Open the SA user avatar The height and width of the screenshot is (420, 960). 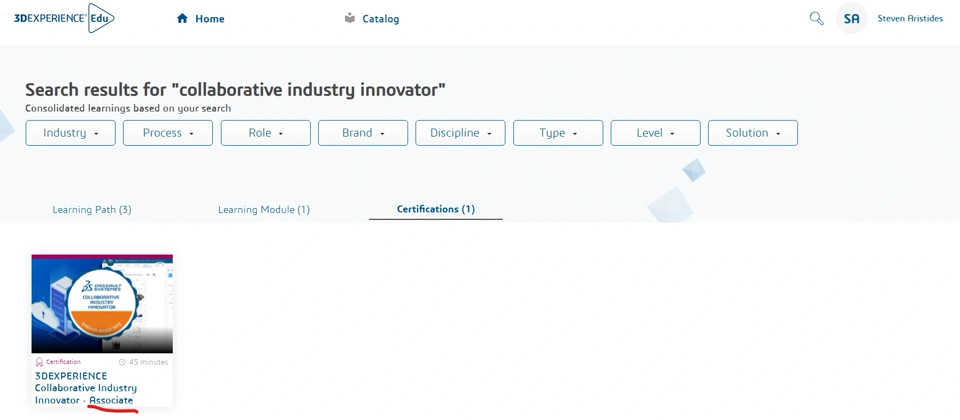pyautogui.click(x=851, y=18)
